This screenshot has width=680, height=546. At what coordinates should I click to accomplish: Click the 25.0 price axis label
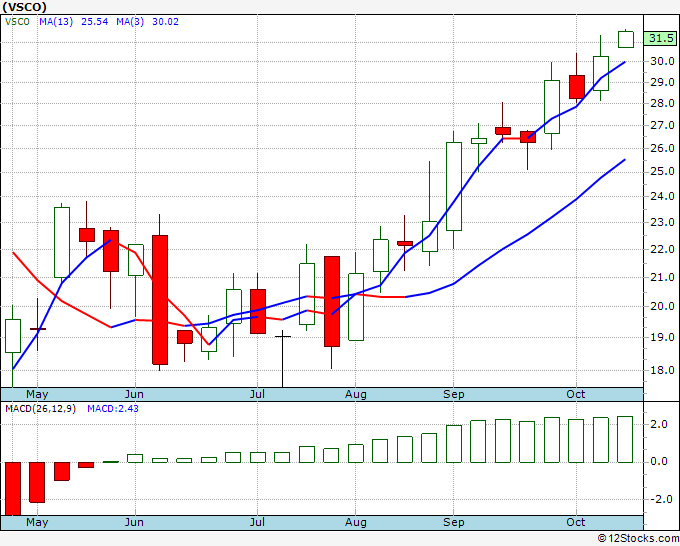662,172
